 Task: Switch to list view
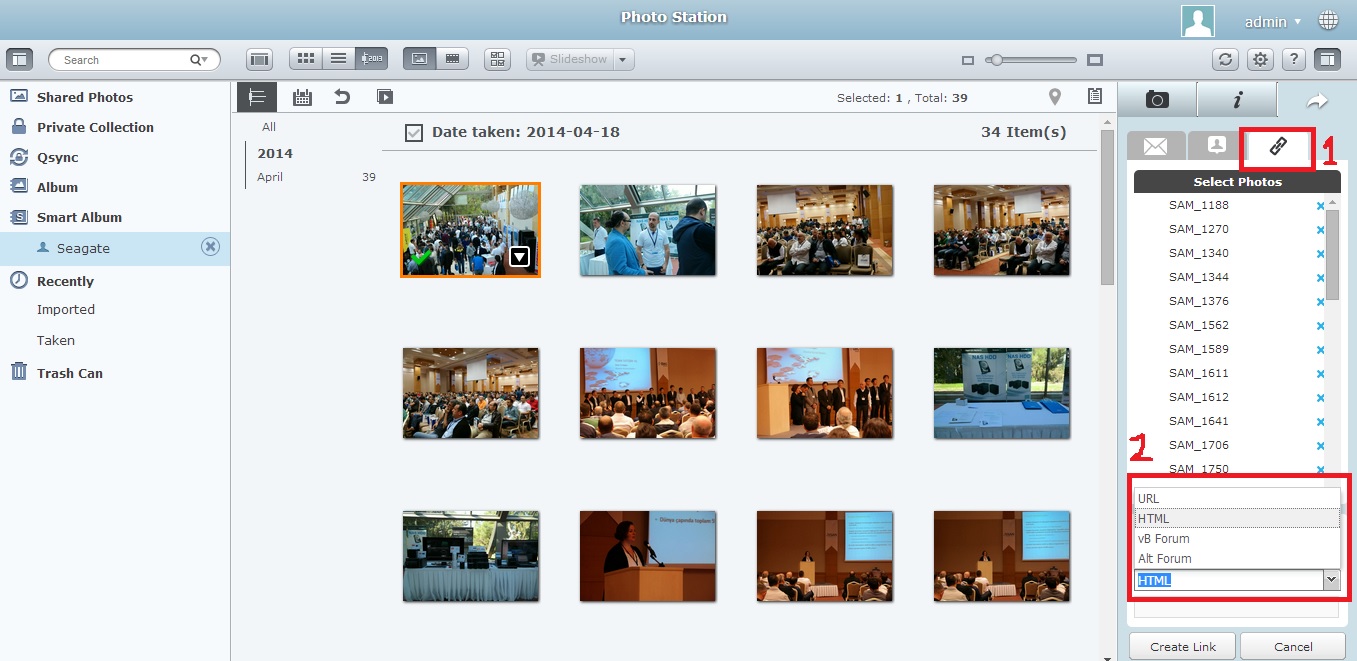pyautogui.click(x=339, y=59)
